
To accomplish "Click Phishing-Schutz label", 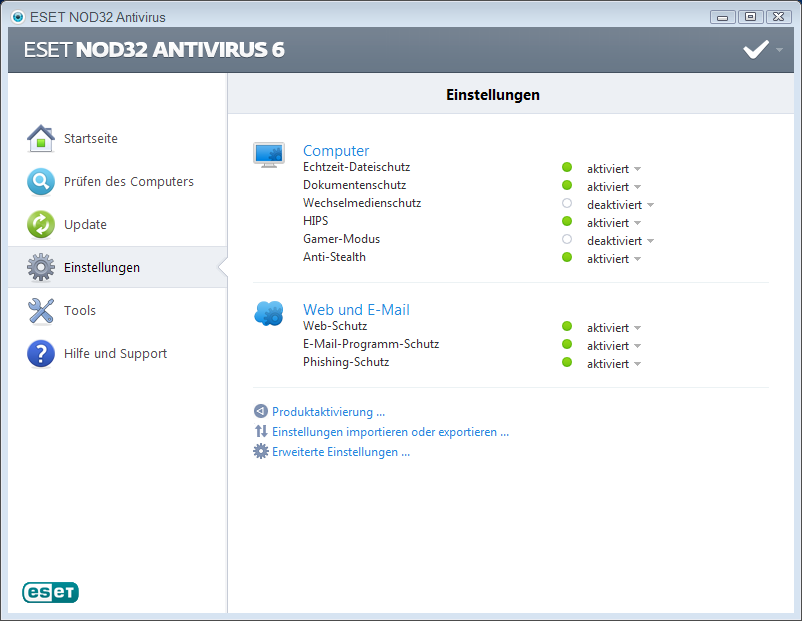I will [x=346, y=362].
